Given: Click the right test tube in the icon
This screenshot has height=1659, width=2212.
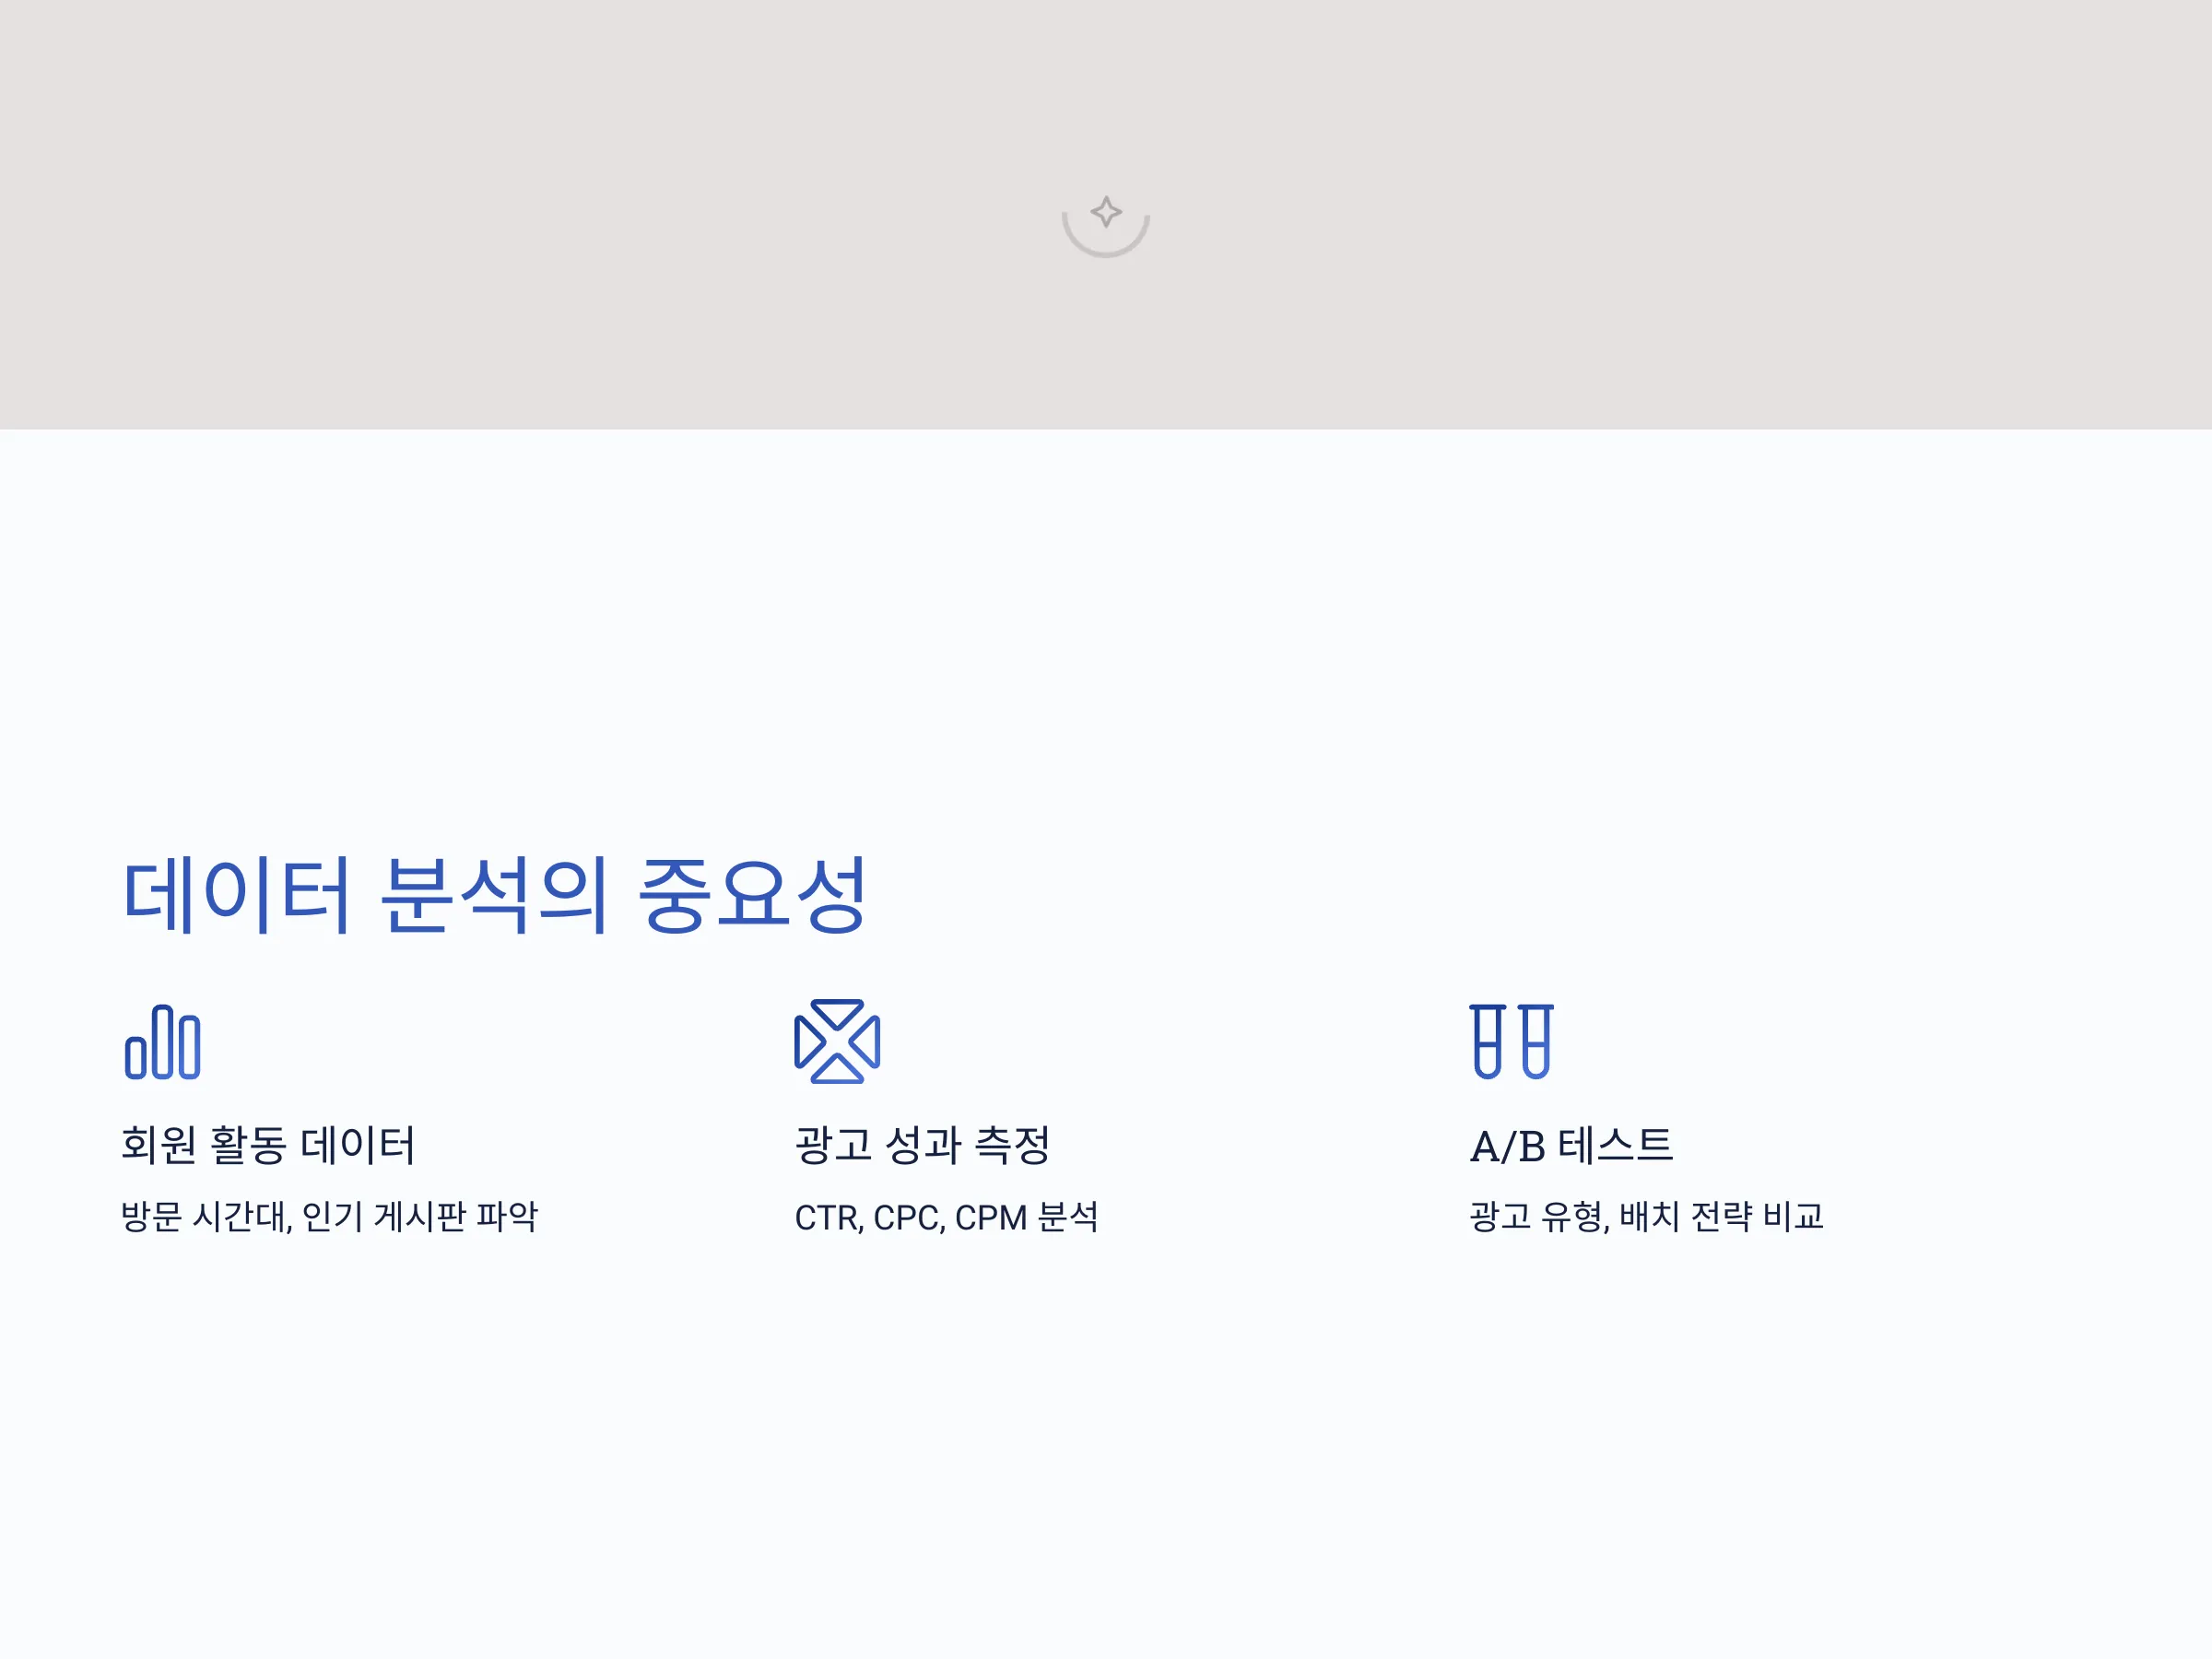Looking at the screenshot, I should pos(1536,1041).
